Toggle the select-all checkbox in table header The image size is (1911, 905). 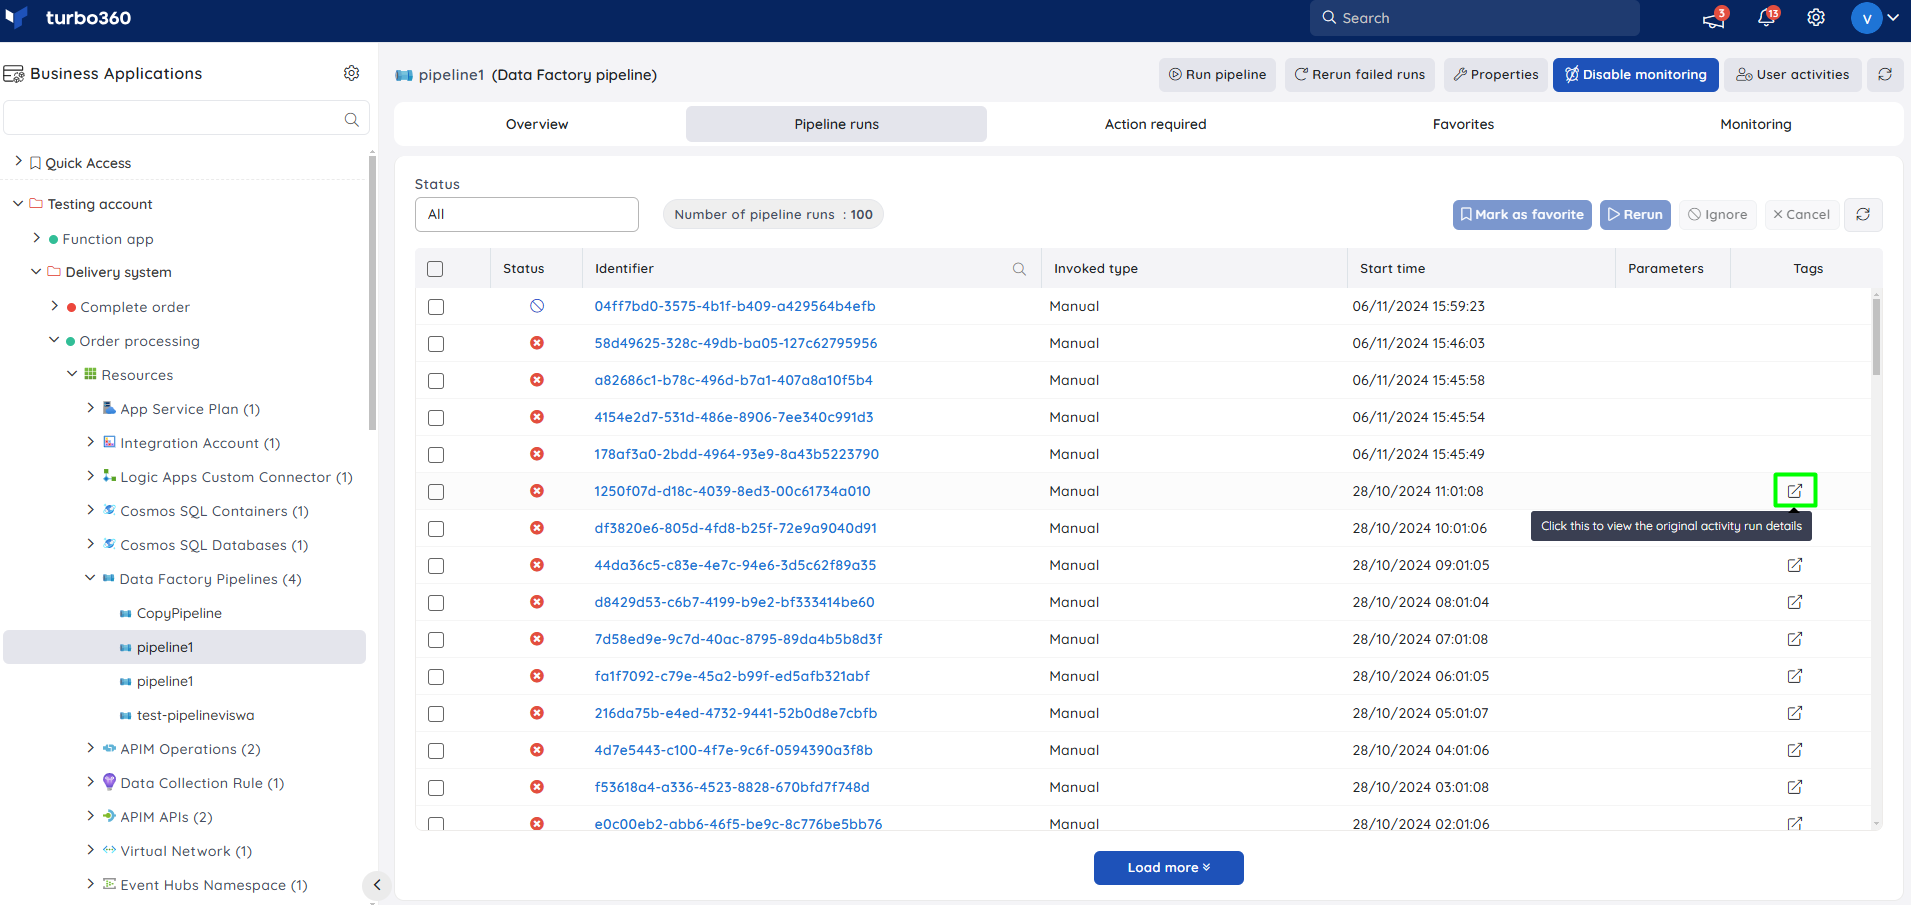(x=435, y=269)
